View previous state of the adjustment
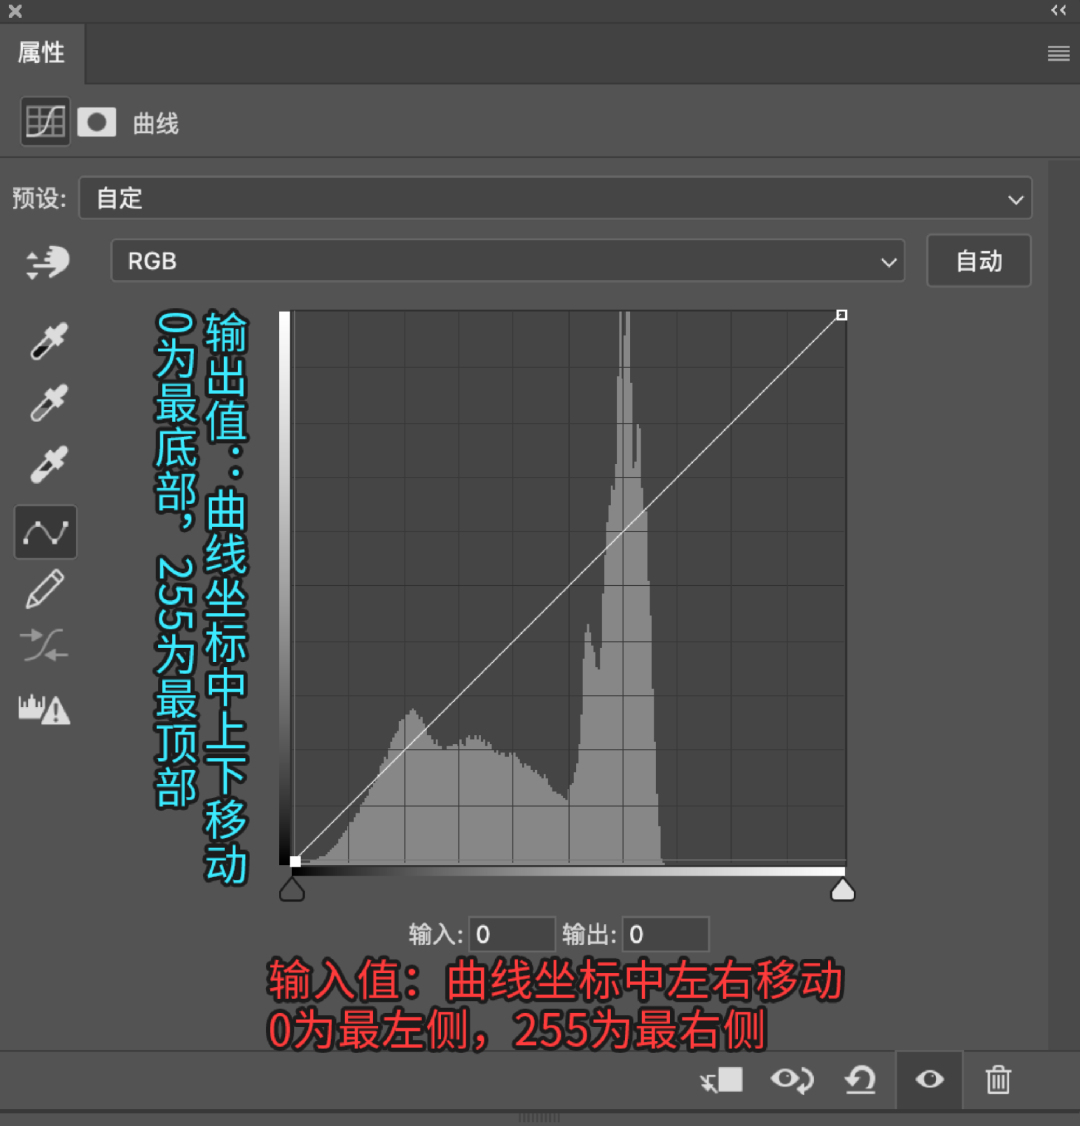 click(x=793, y=1080)
